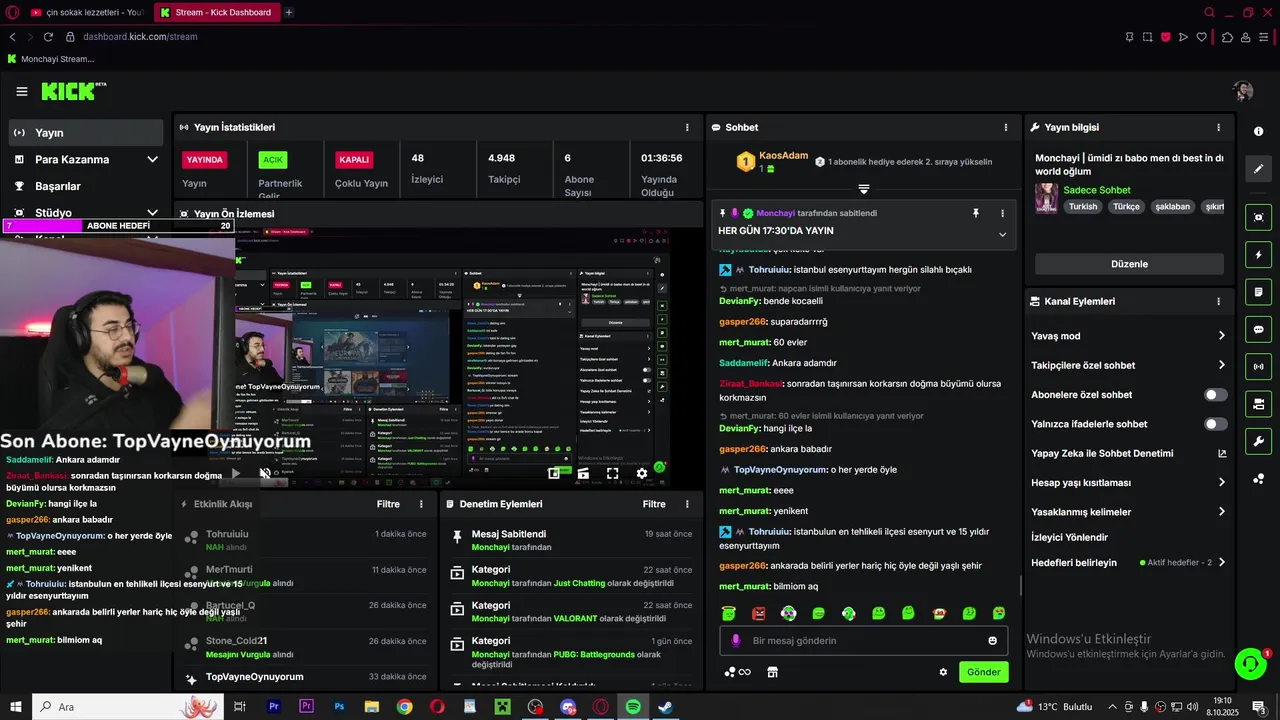
Task: Expand Para Kazanma sidebar section
Action: pyautogui.click(x=152, y=159)
